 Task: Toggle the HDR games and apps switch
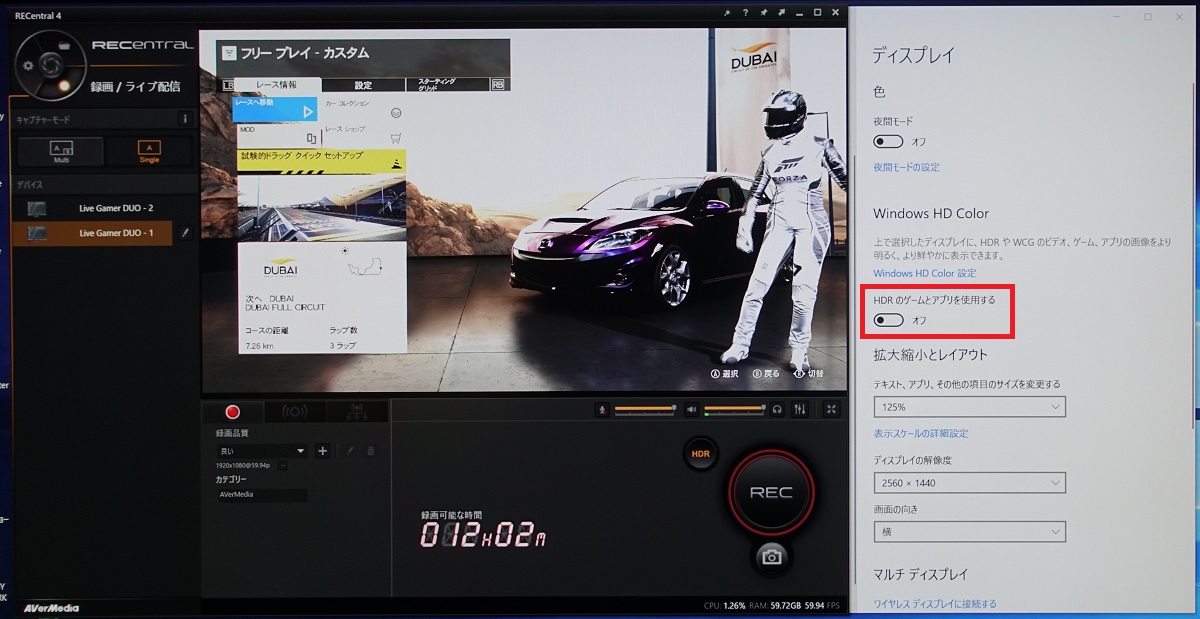[x=889, y=320]
